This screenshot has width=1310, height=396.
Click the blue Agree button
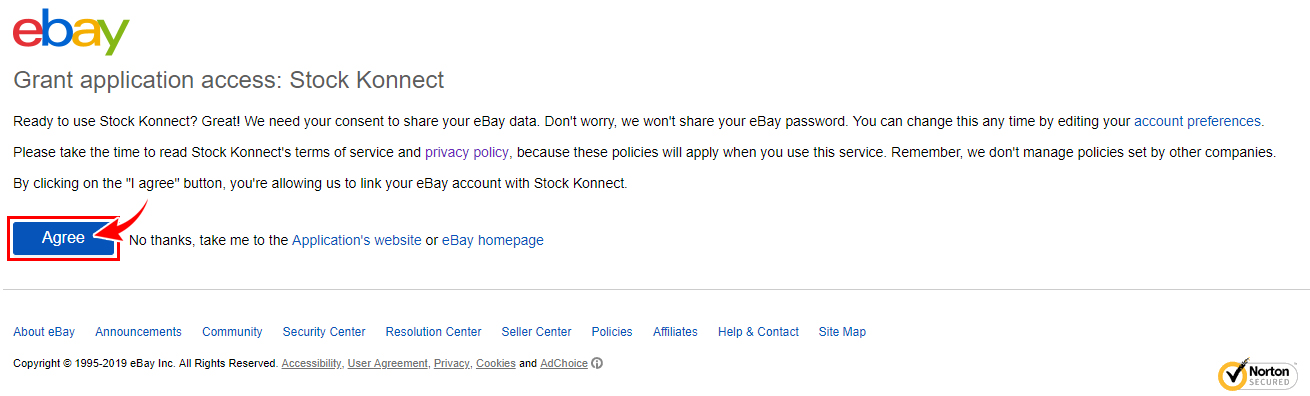tap(63, 239)
